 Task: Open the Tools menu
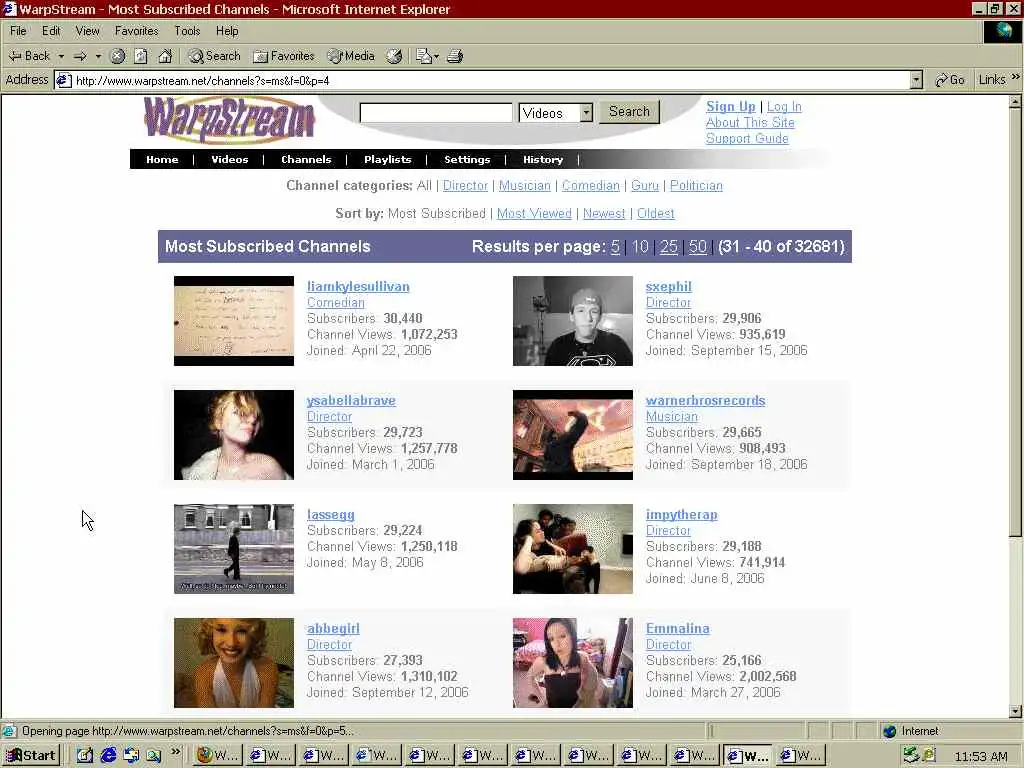[187, 31]
